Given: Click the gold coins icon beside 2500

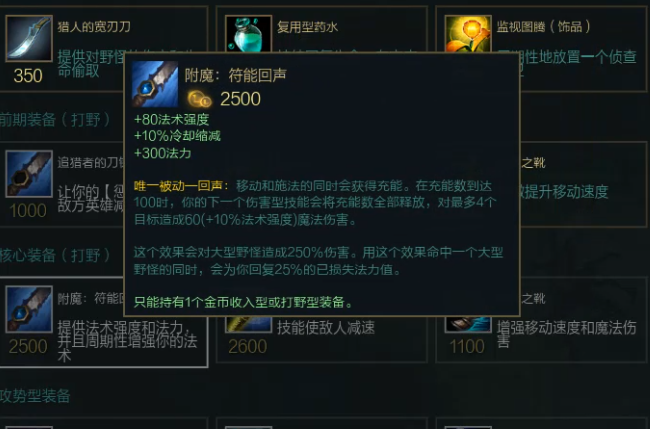Looking at the screenshot, I should (x=199, y=99).
